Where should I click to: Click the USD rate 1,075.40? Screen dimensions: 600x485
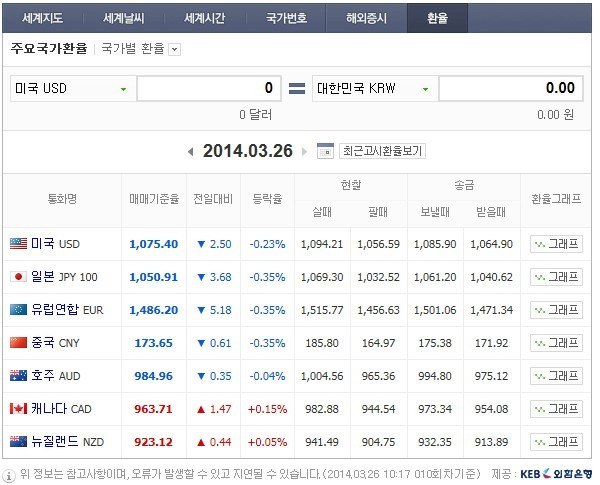click(154, 244)
